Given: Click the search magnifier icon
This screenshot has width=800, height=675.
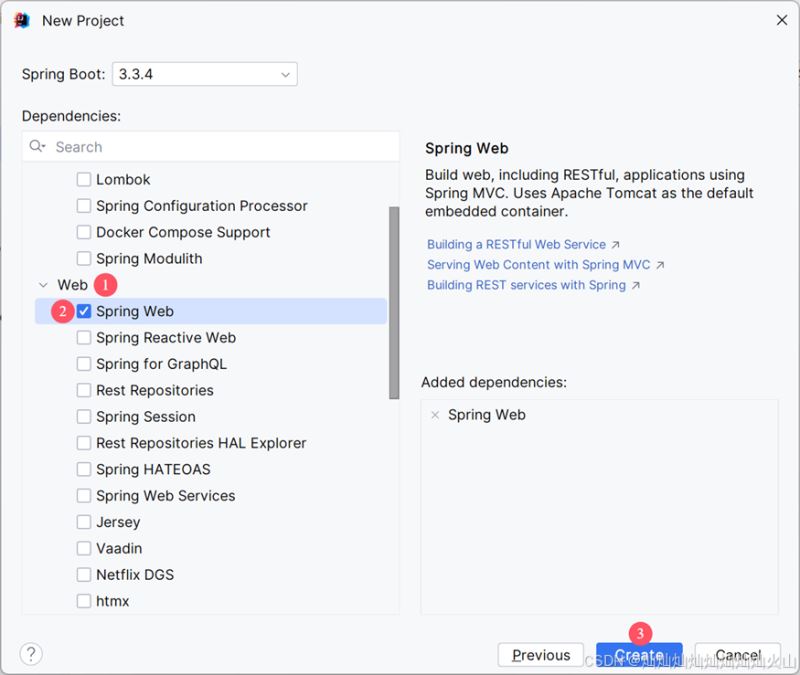Looking at the screenshot, I should click(x=37, y=146).
